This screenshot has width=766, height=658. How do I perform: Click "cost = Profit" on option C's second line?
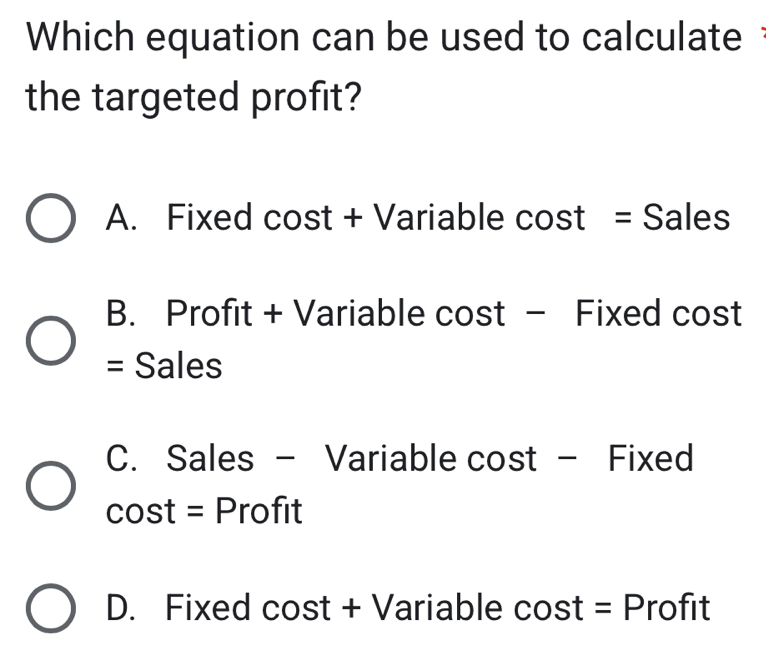pyautogui.click(x=204, y=512)
